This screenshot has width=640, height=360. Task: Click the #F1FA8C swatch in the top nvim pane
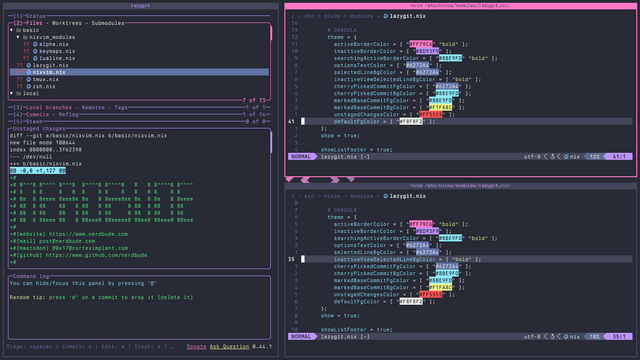tap(440, 107)
